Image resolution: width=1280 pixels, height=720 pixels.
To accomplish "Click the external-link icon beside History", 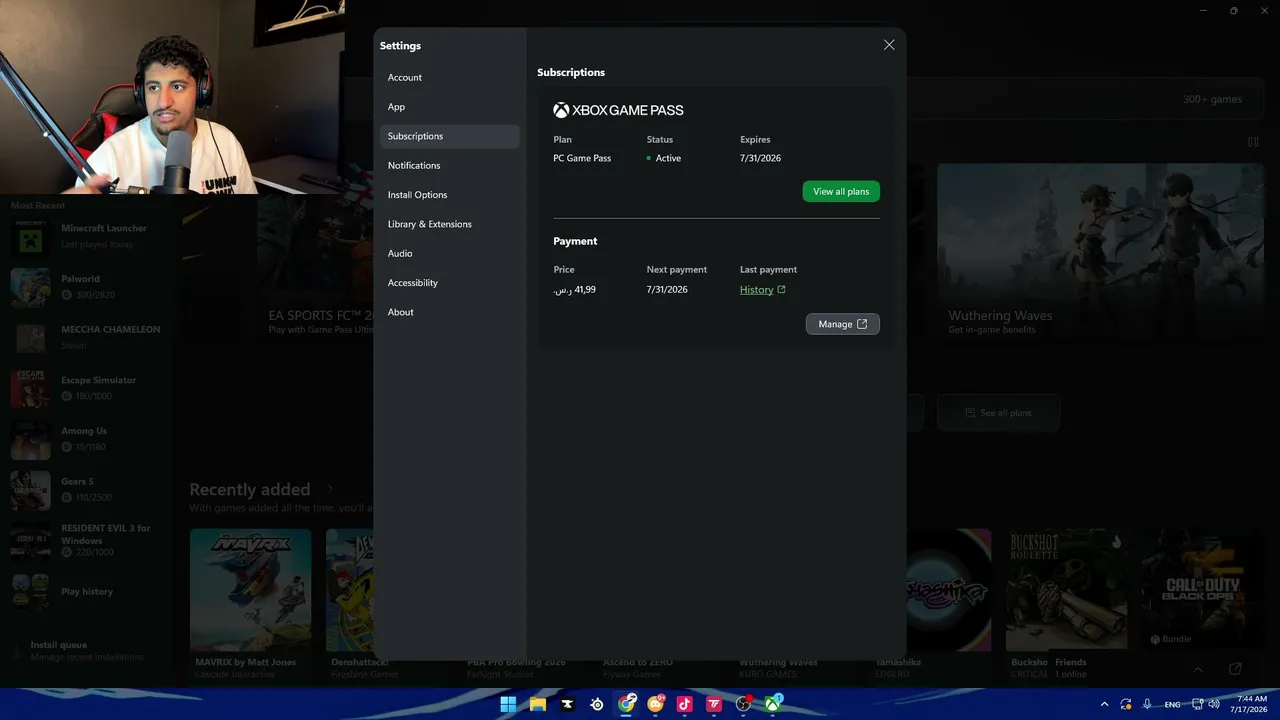I will click(x=781, y=290).
